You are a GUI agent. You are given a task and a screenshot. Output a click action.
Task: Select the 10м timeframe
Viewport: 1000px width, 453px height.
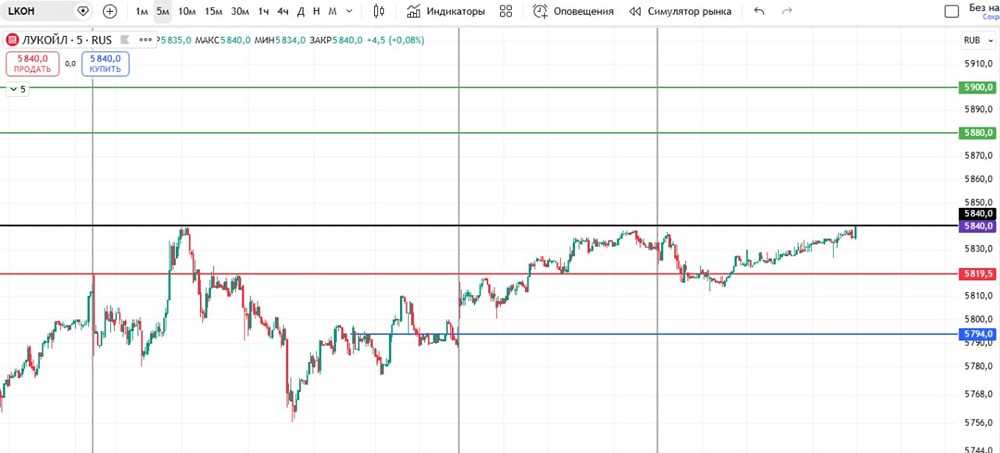[187, 11]
